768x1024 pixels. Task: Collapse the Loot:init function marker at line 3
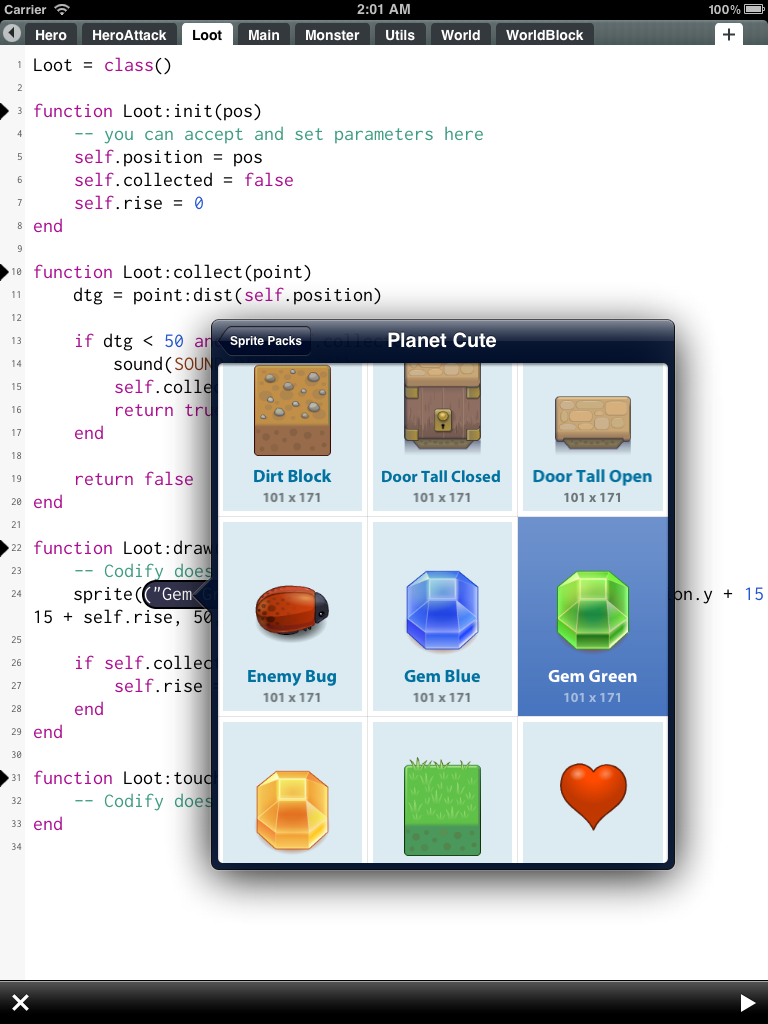[x=5, y=111]
